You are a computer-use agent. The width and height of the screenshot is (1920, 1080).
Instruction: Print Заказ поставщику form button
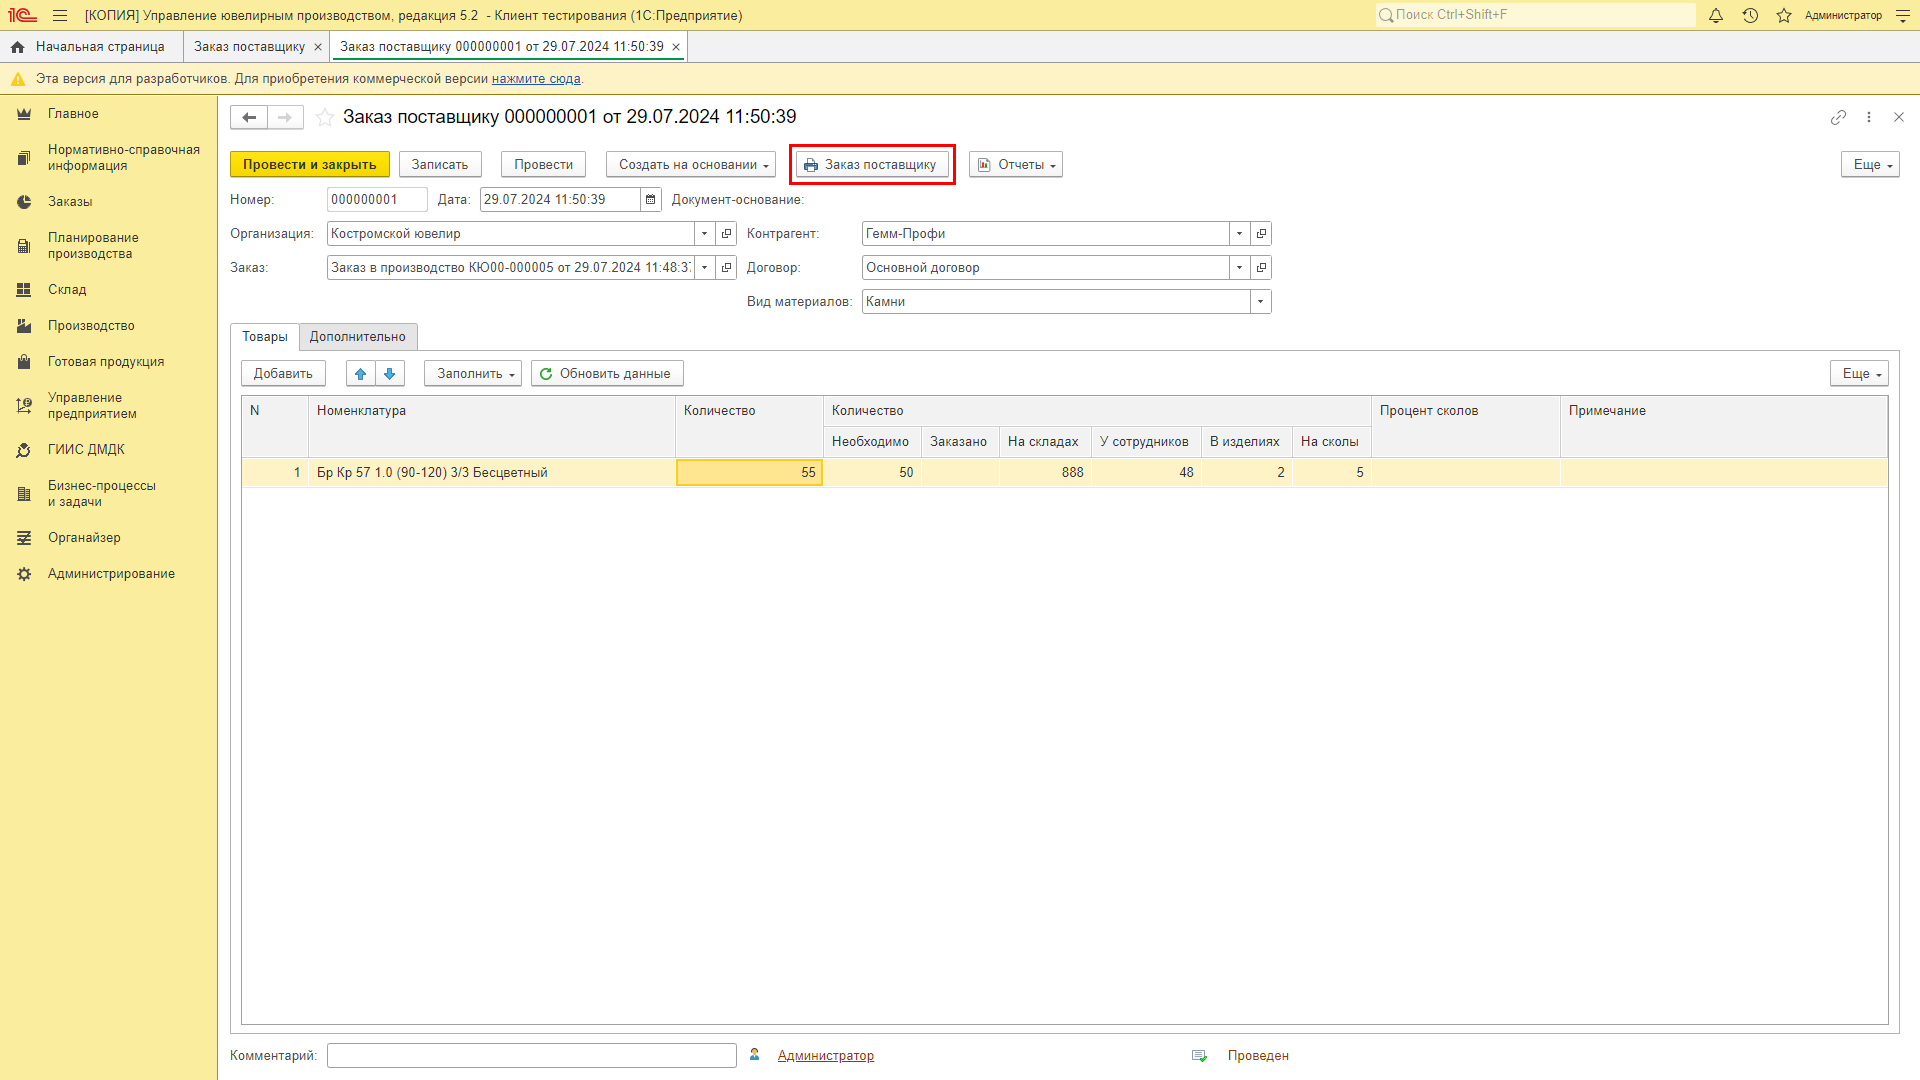tap(872, 165)
